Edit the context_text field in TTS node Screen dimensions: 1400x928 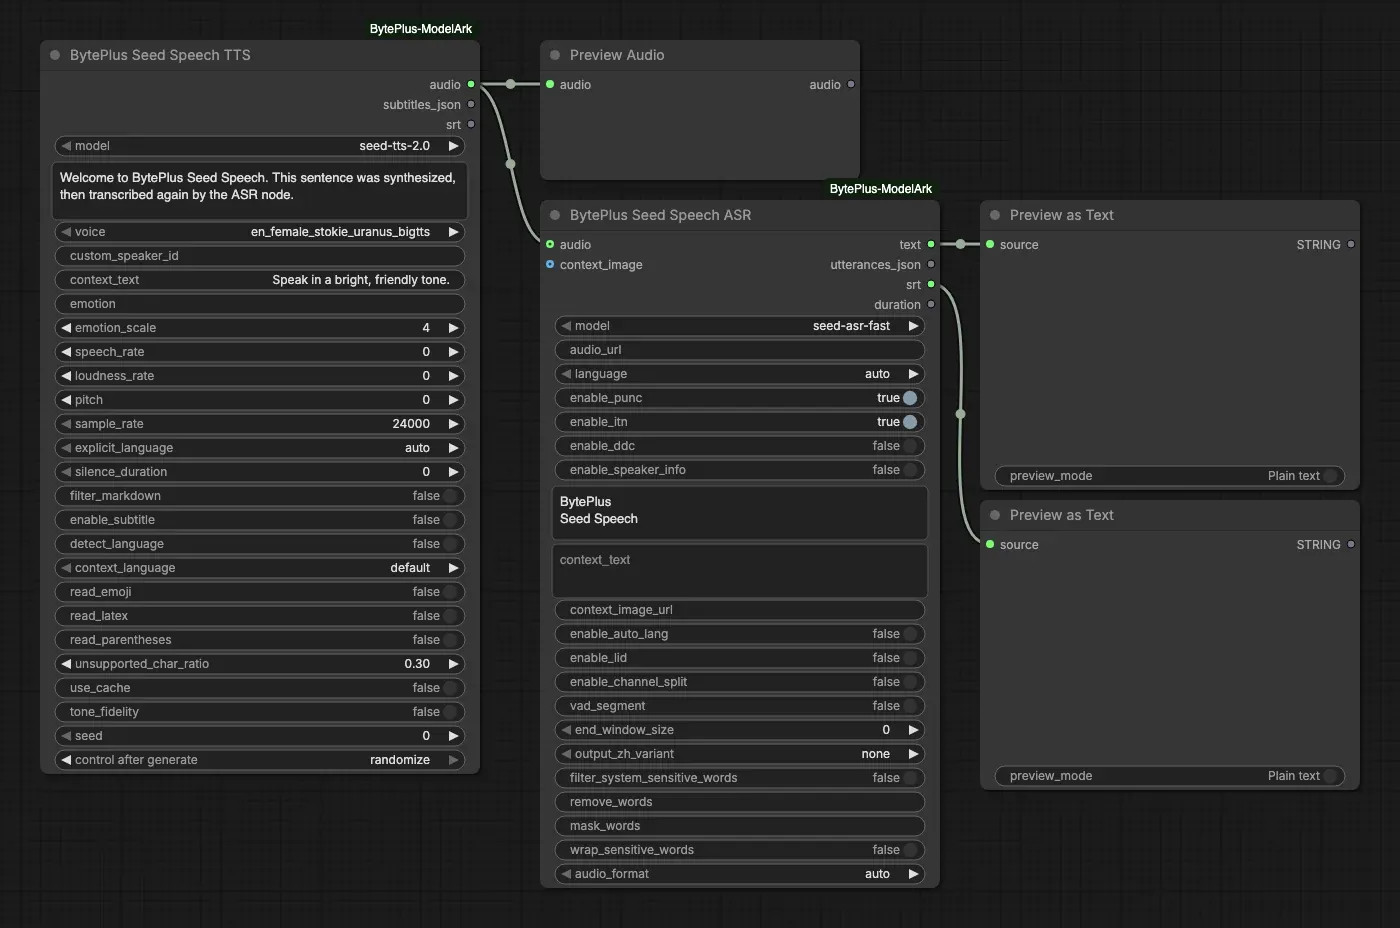[260, 280]
